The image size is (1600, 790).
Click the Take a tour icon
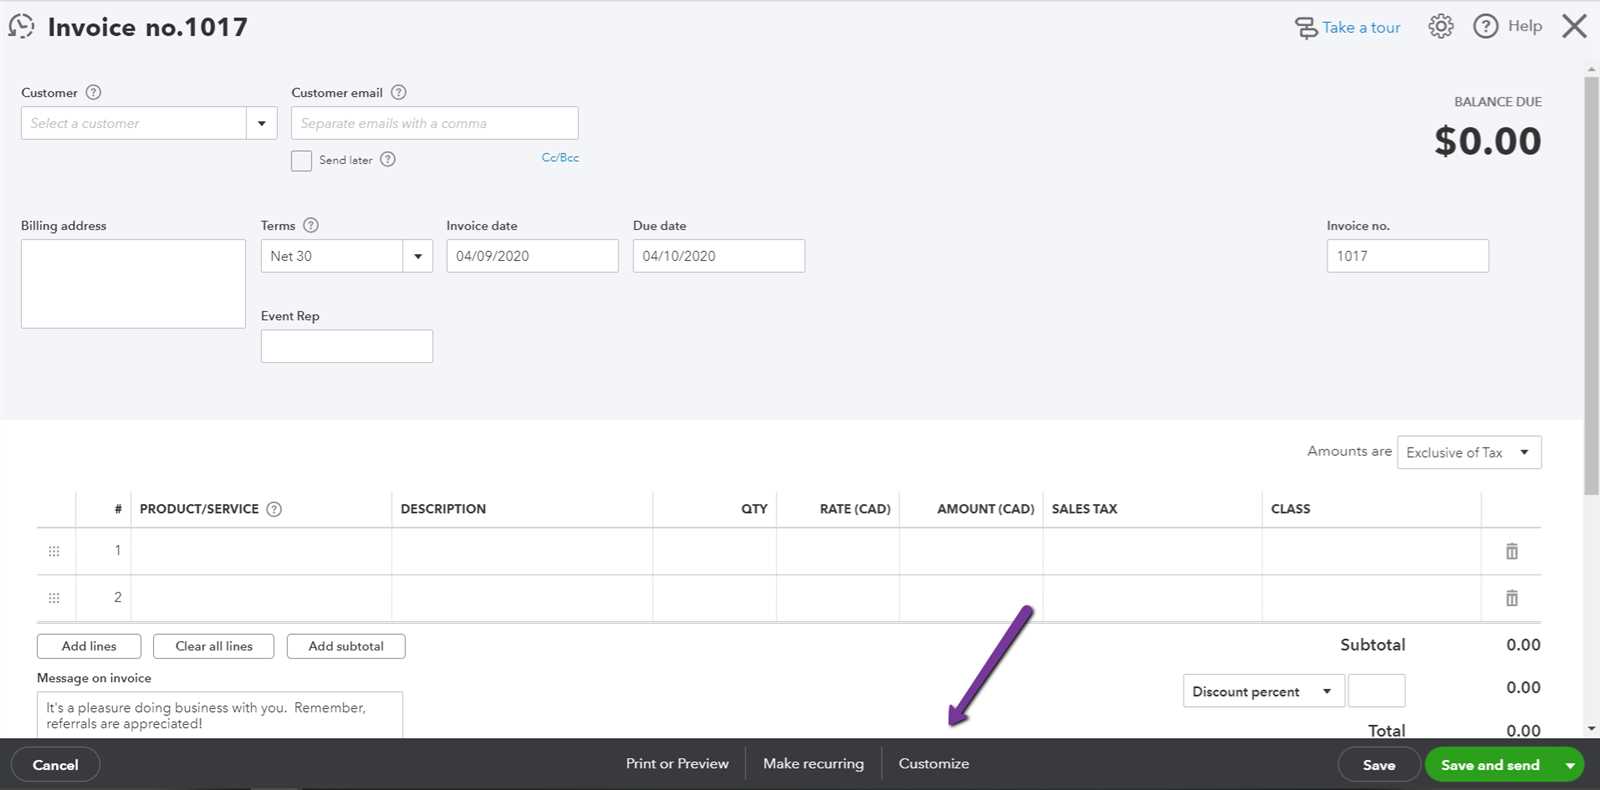pyautogui.click(x=1306, y=28)
